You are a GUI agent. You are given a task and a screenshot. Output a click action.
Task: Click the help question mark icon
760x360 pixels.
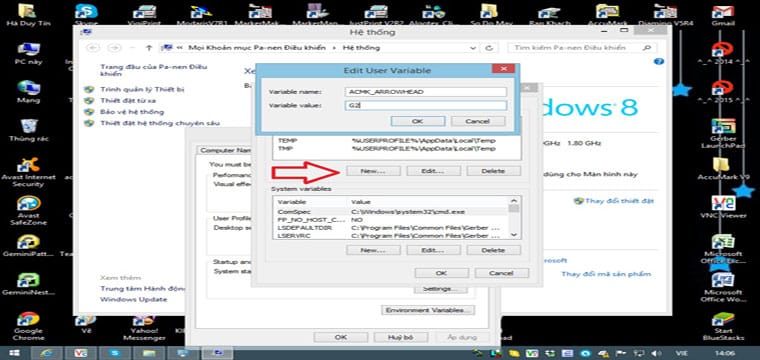pos(658,62)
